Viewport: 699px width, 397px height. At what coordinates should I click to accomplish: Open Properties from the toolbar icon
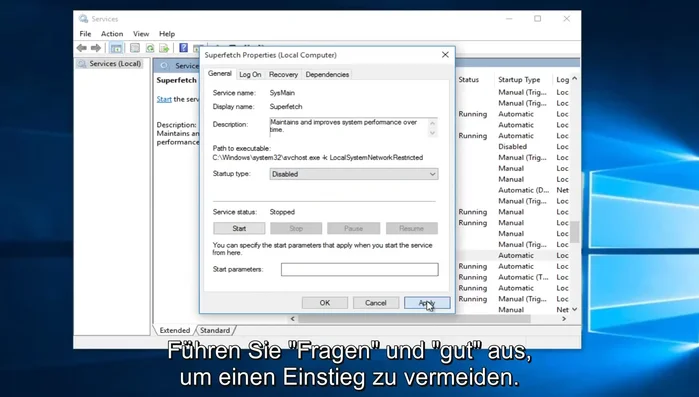135,48
